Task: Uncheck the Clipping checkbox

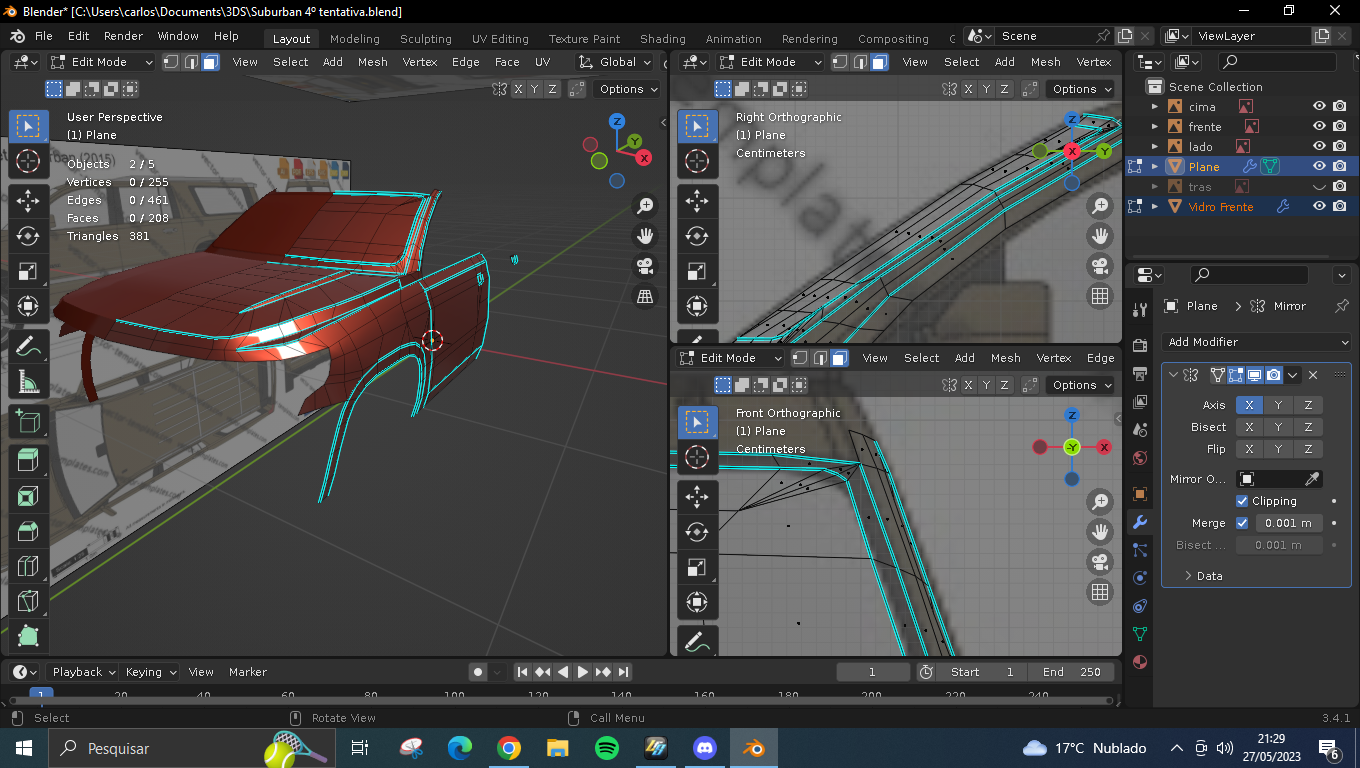Action: coord(1242,501)
